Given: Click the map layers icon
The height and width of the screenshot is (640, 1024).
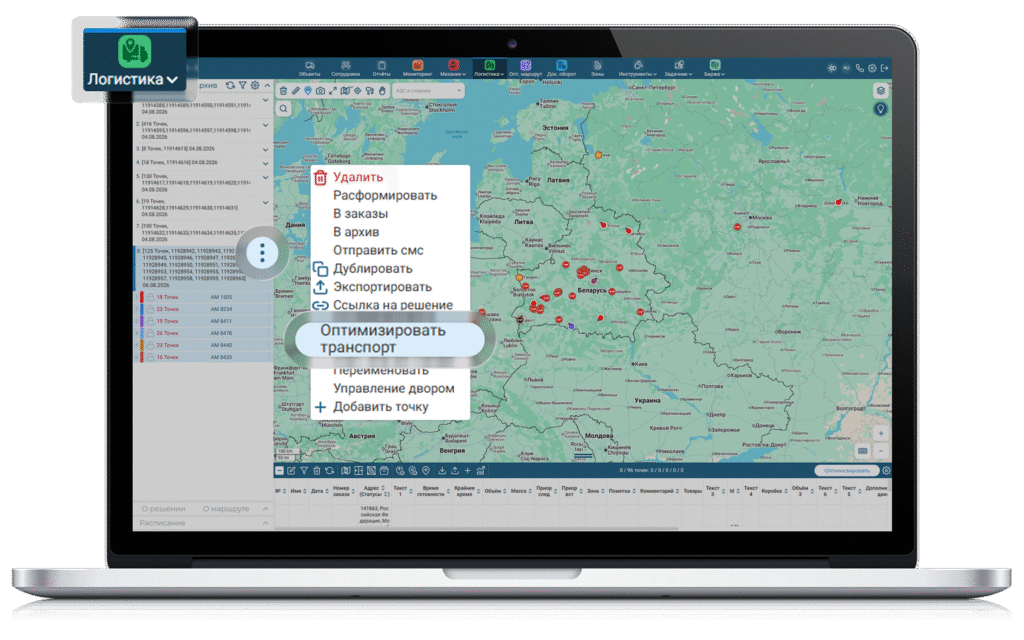Looking at the screenshot, I should [880, 91].
